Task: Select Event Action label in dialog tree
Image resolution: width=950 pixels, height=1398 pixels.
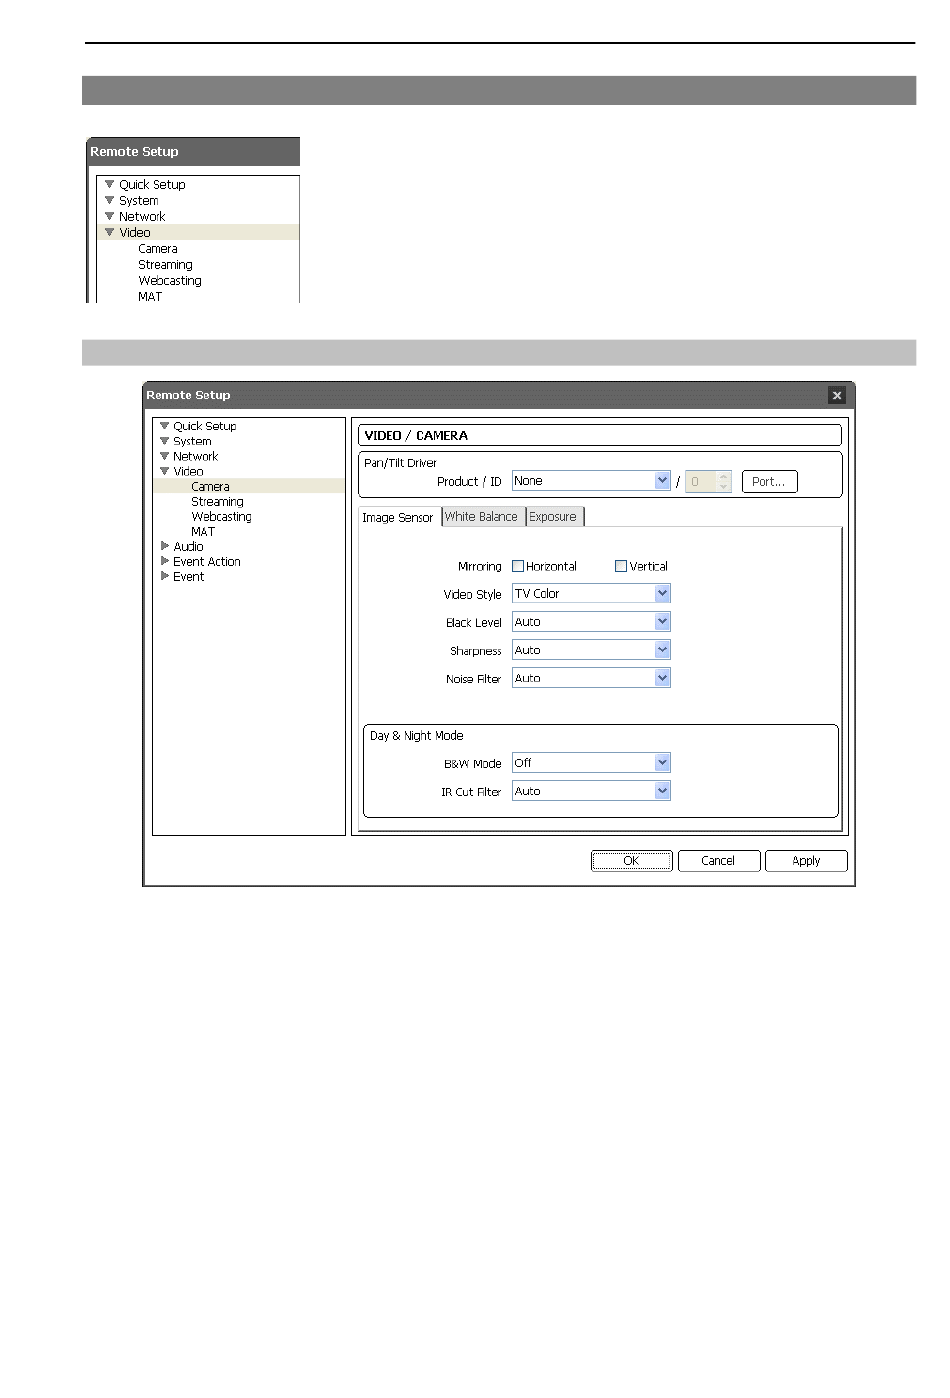Action: tap(207, 562)
